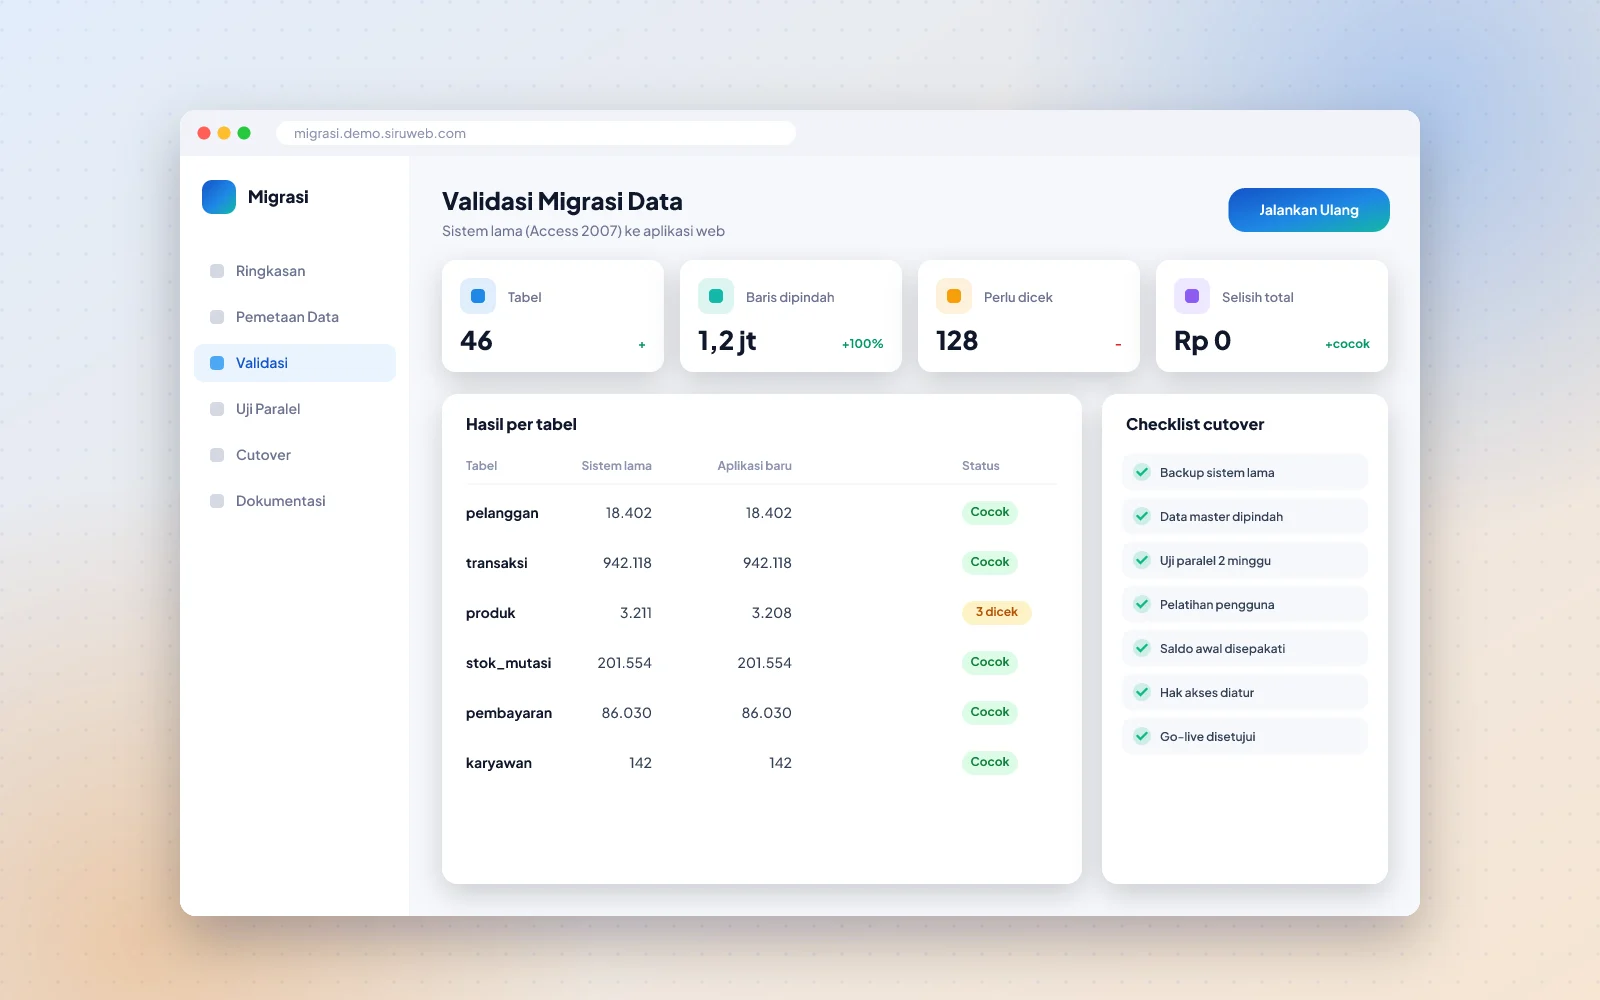Toggle the Saldo awal disepakati checkmark
1600x1000 pixels.
coord(1142,648)
